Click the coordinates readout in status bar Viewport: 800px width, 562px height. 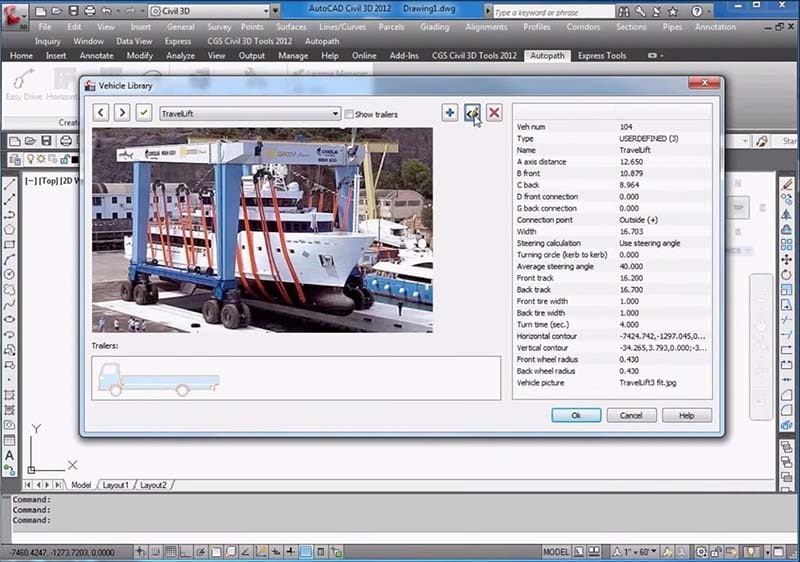coord(62,552)
